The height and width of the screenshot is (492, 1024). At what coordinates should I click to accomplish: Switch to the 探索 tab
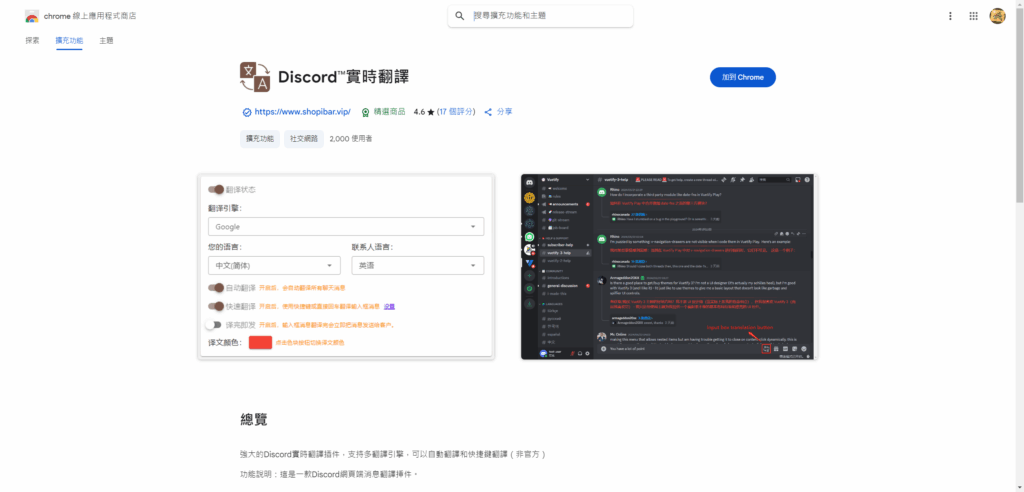tap(33, 41)
